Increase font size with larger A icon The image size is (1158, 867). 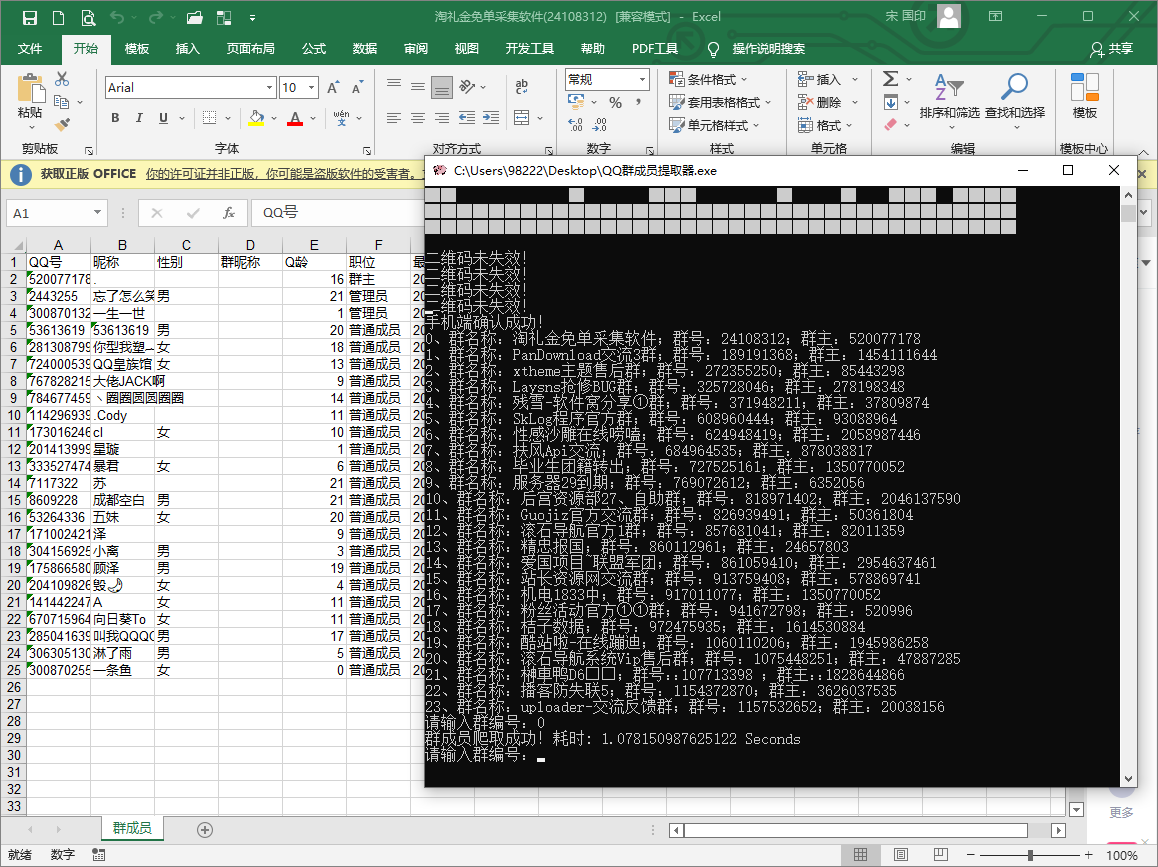(333, 87)
